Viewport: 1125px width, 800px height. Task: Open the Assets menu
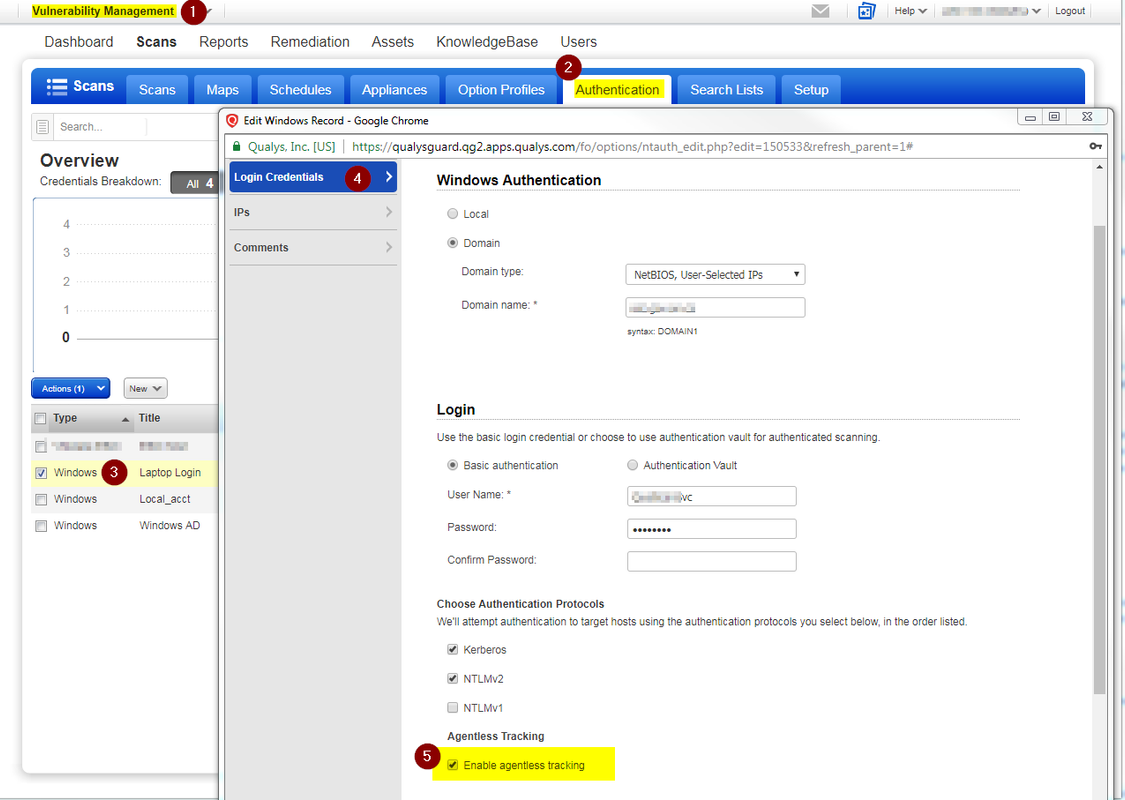click(x=392, y=42)
